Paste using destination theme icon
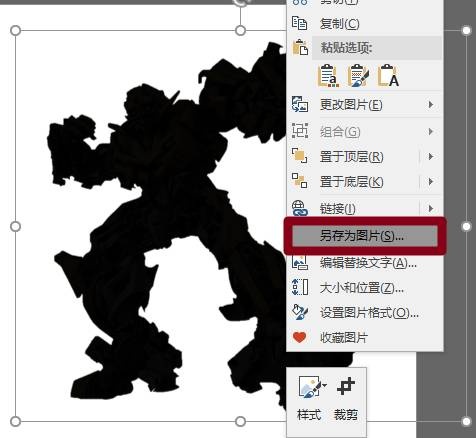This screenshot has width=476, height=438. pyautogui.click(x=328, y=76)
